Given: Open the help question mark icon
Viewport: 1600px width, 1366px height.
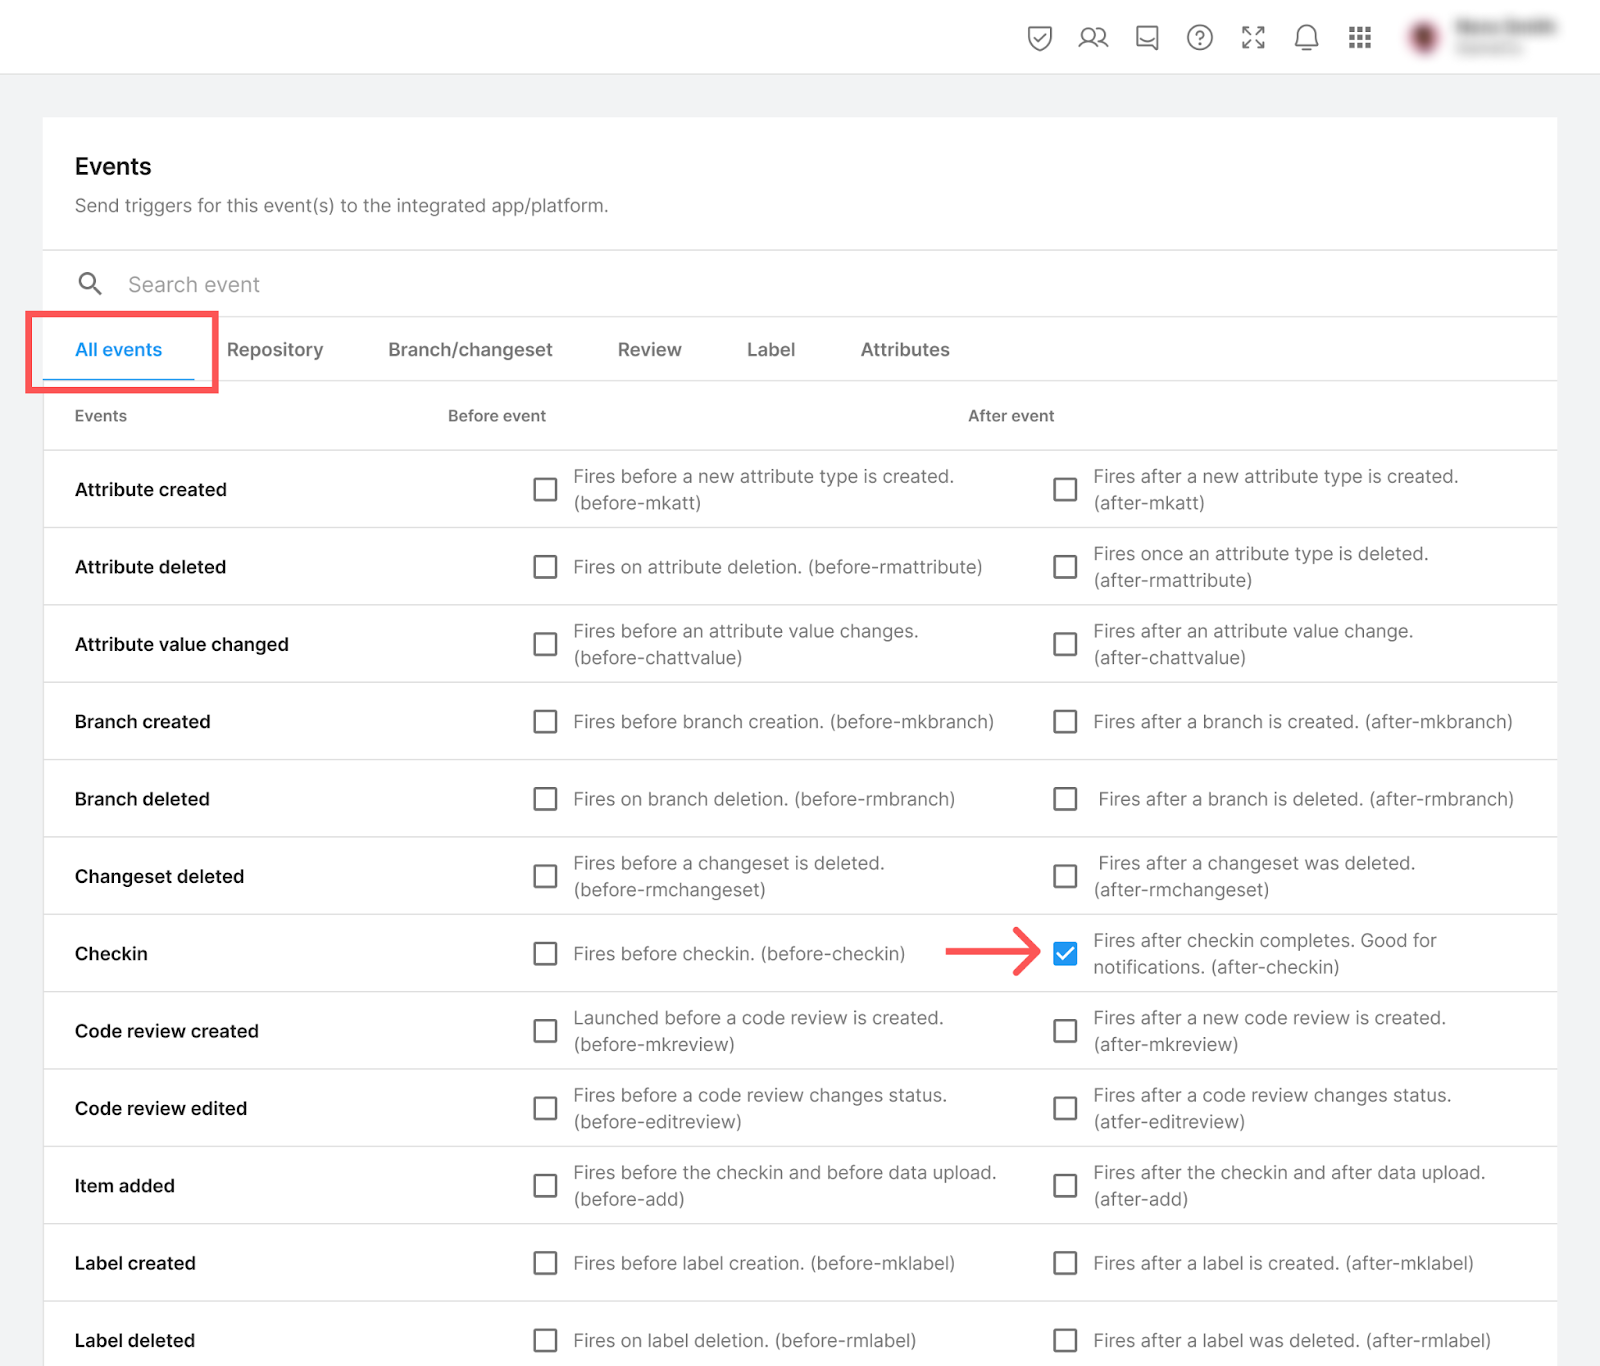Looking at the screenshot, I should coord(1199,38).
